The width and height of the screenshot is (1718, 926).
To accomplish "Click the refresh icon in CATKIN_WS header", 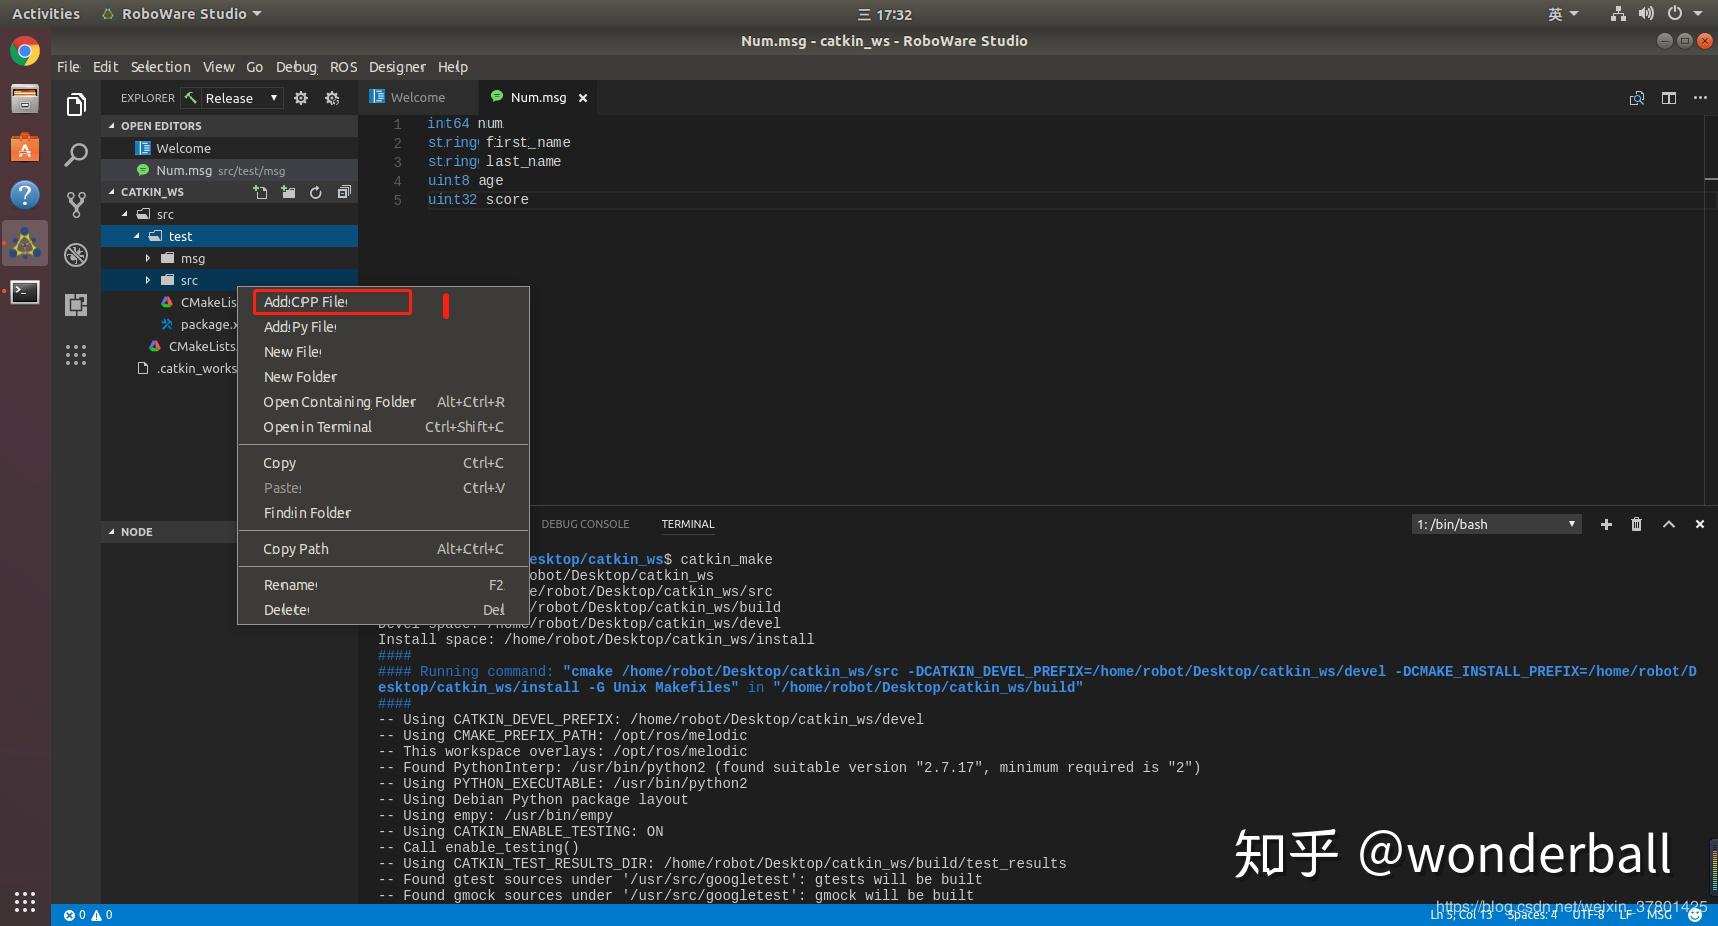I will (316, 192).
